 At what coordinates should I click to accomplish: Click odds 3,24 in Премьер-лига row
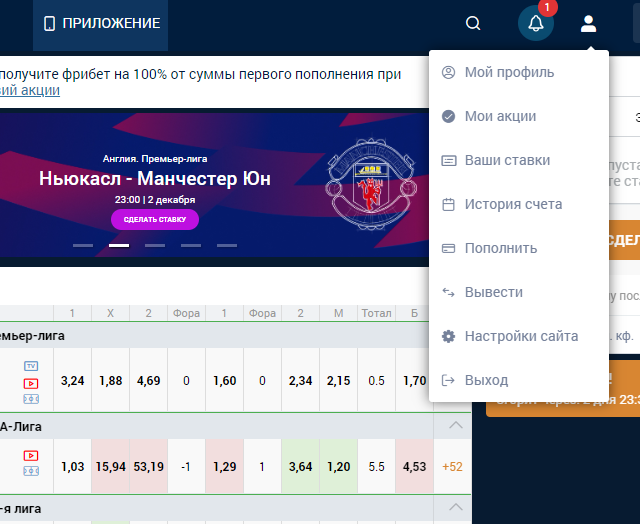click(72, 381)
